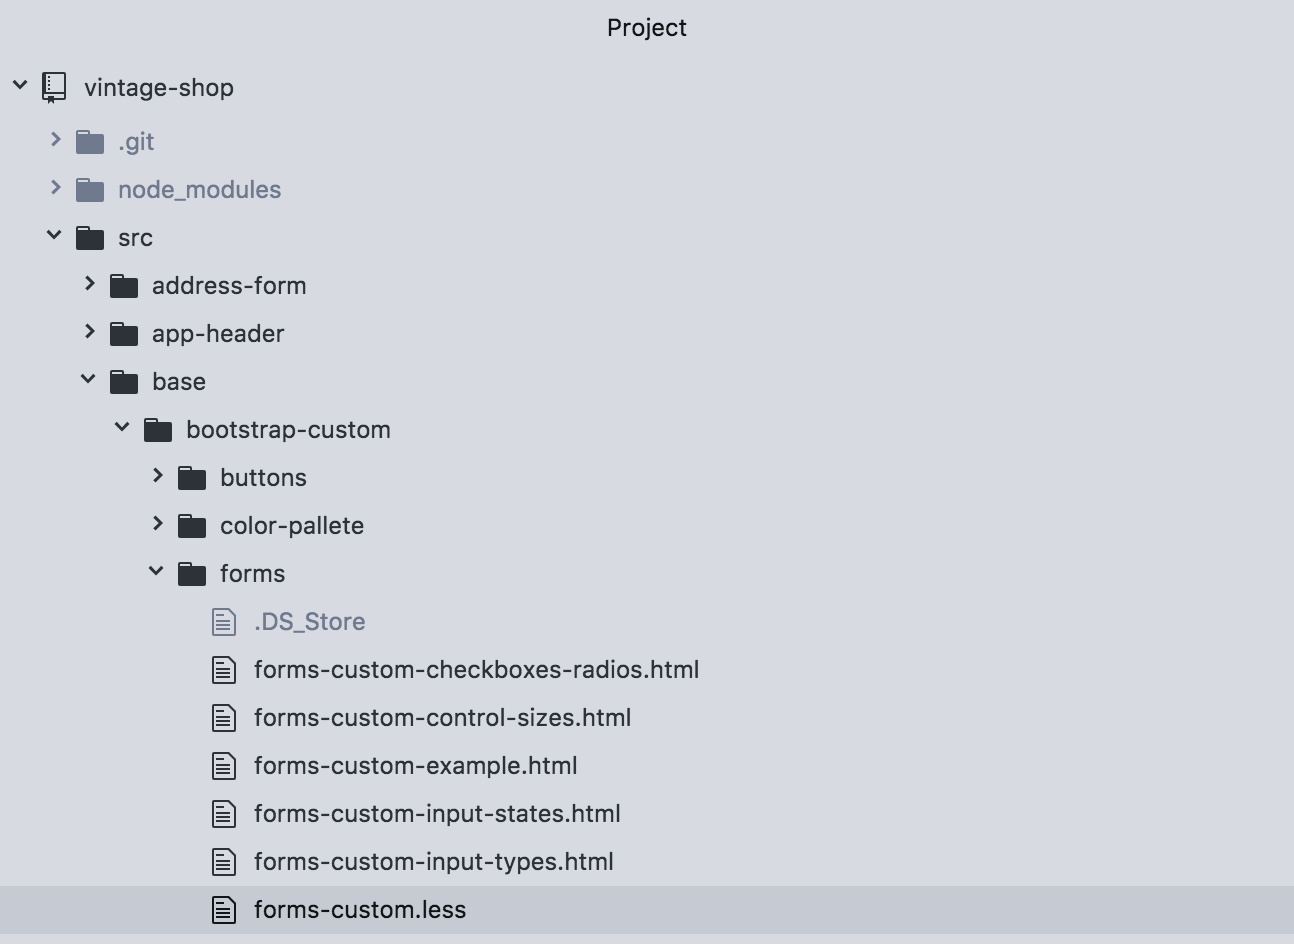Collapse the base folder

click(x=88, y=380)
